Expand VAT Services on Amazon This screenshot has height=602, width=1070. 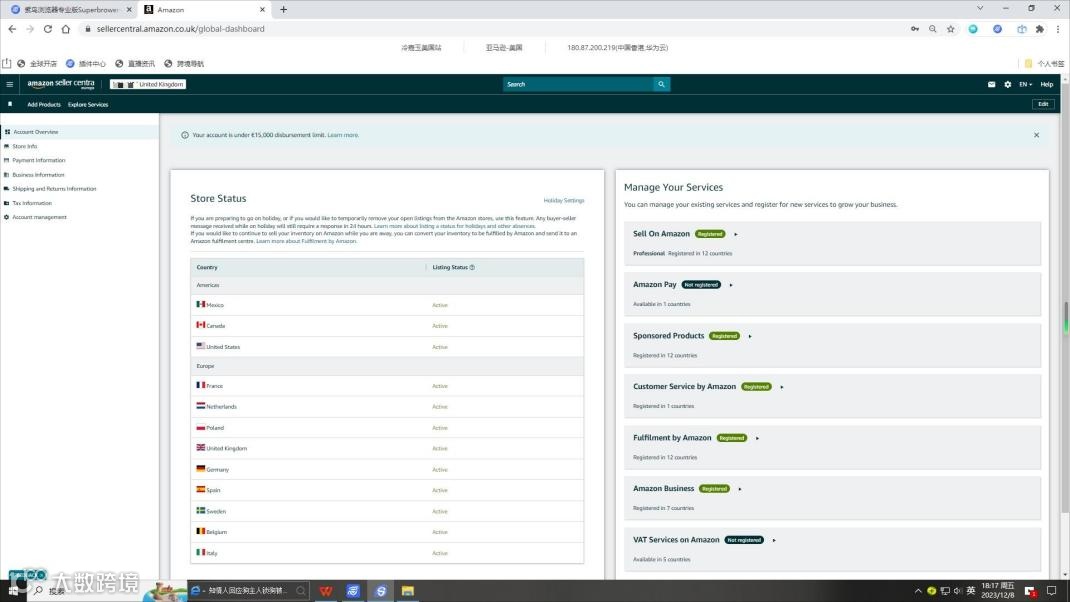pyautogui.click(x=774, y=540)
